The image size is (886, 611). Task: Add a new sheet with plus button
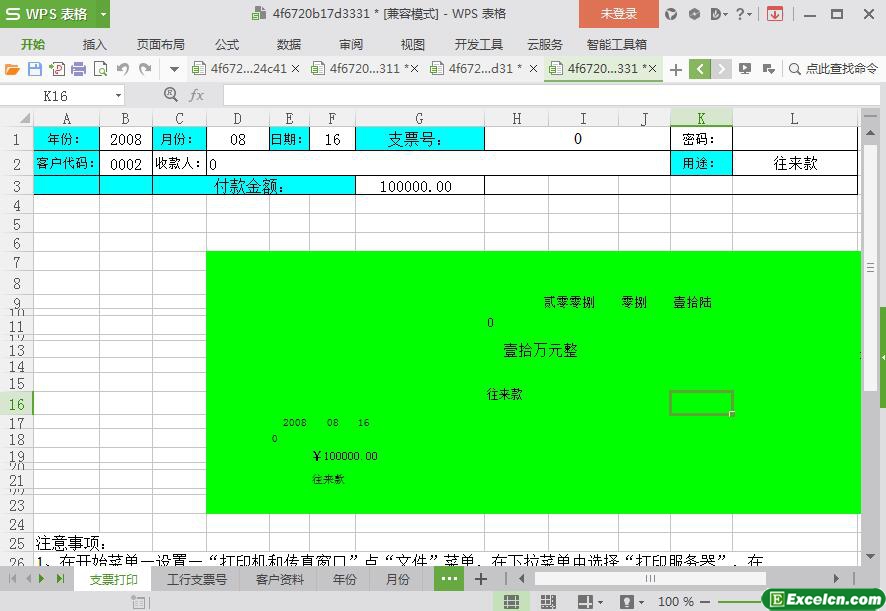coord(481,579)
